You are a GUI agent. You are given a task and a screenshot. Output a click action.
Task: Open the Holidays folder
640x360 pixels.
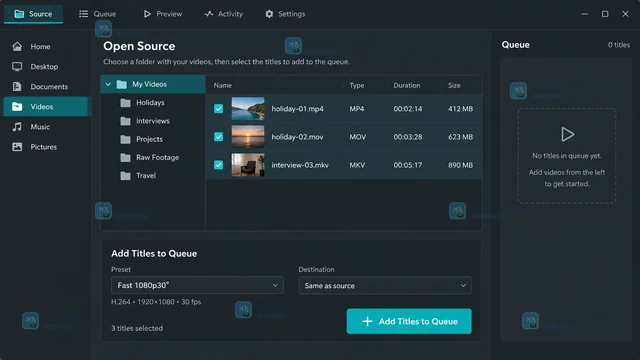click(150, 102)
